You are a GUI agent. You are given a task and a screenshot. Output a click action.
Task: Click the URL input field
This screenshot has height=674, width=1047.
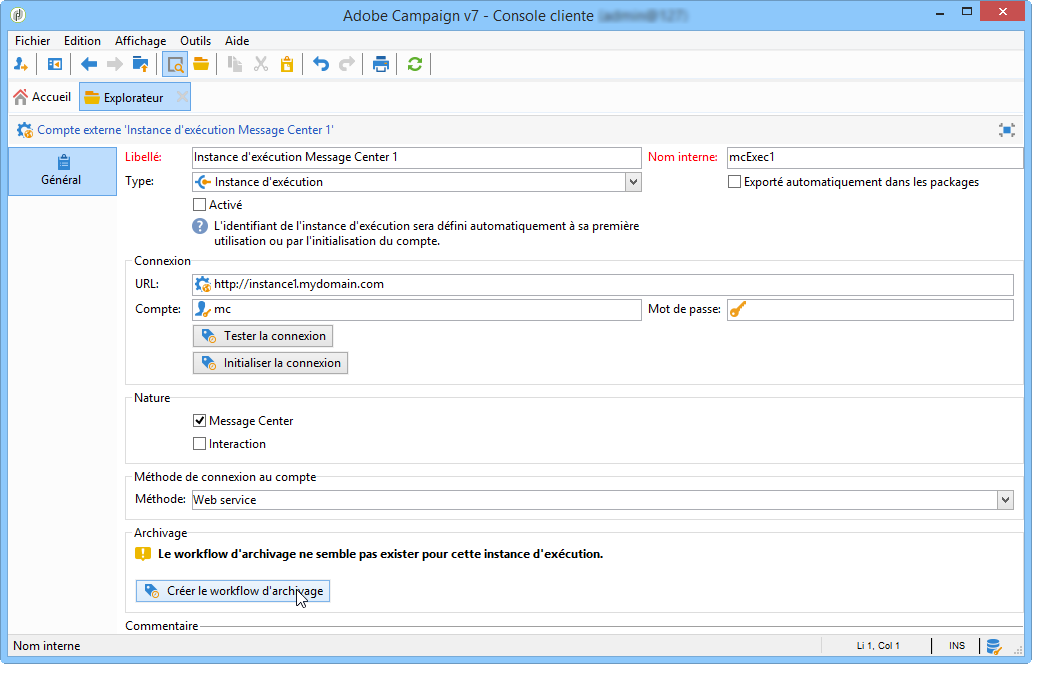[x=602, y=285]
